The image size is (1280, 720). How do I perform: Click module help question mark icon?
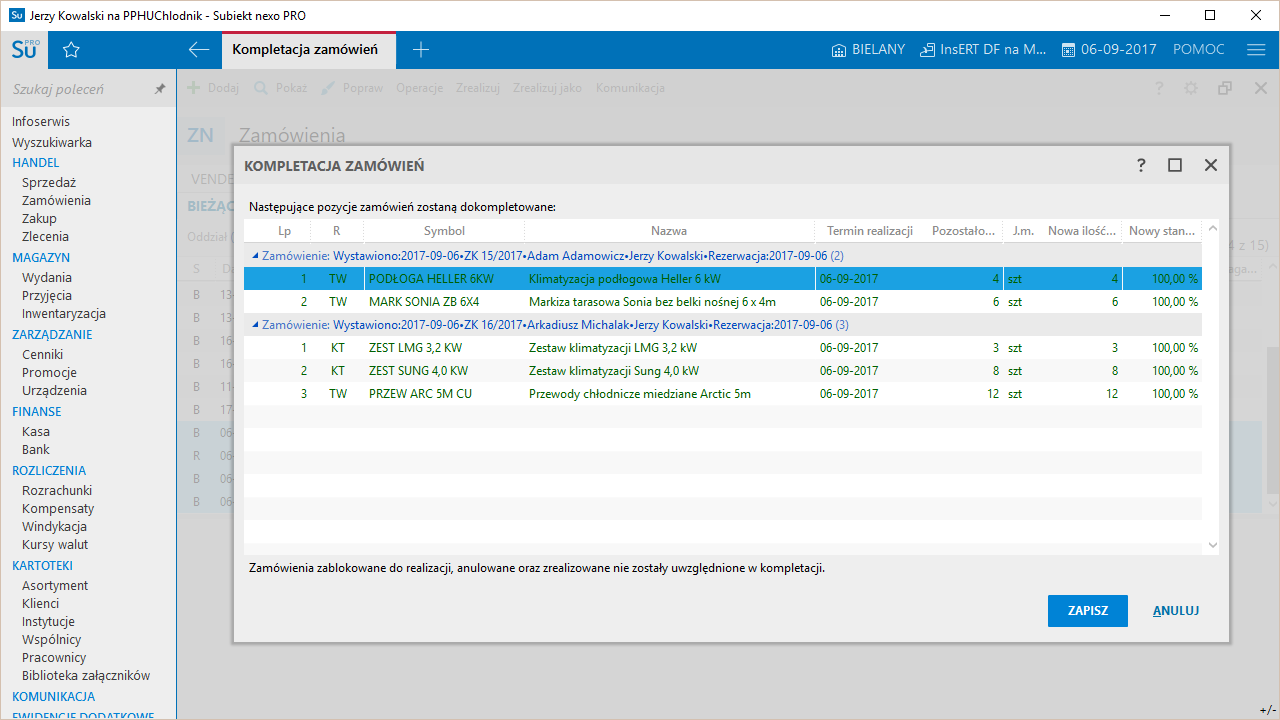click(x=1159, y=88)
